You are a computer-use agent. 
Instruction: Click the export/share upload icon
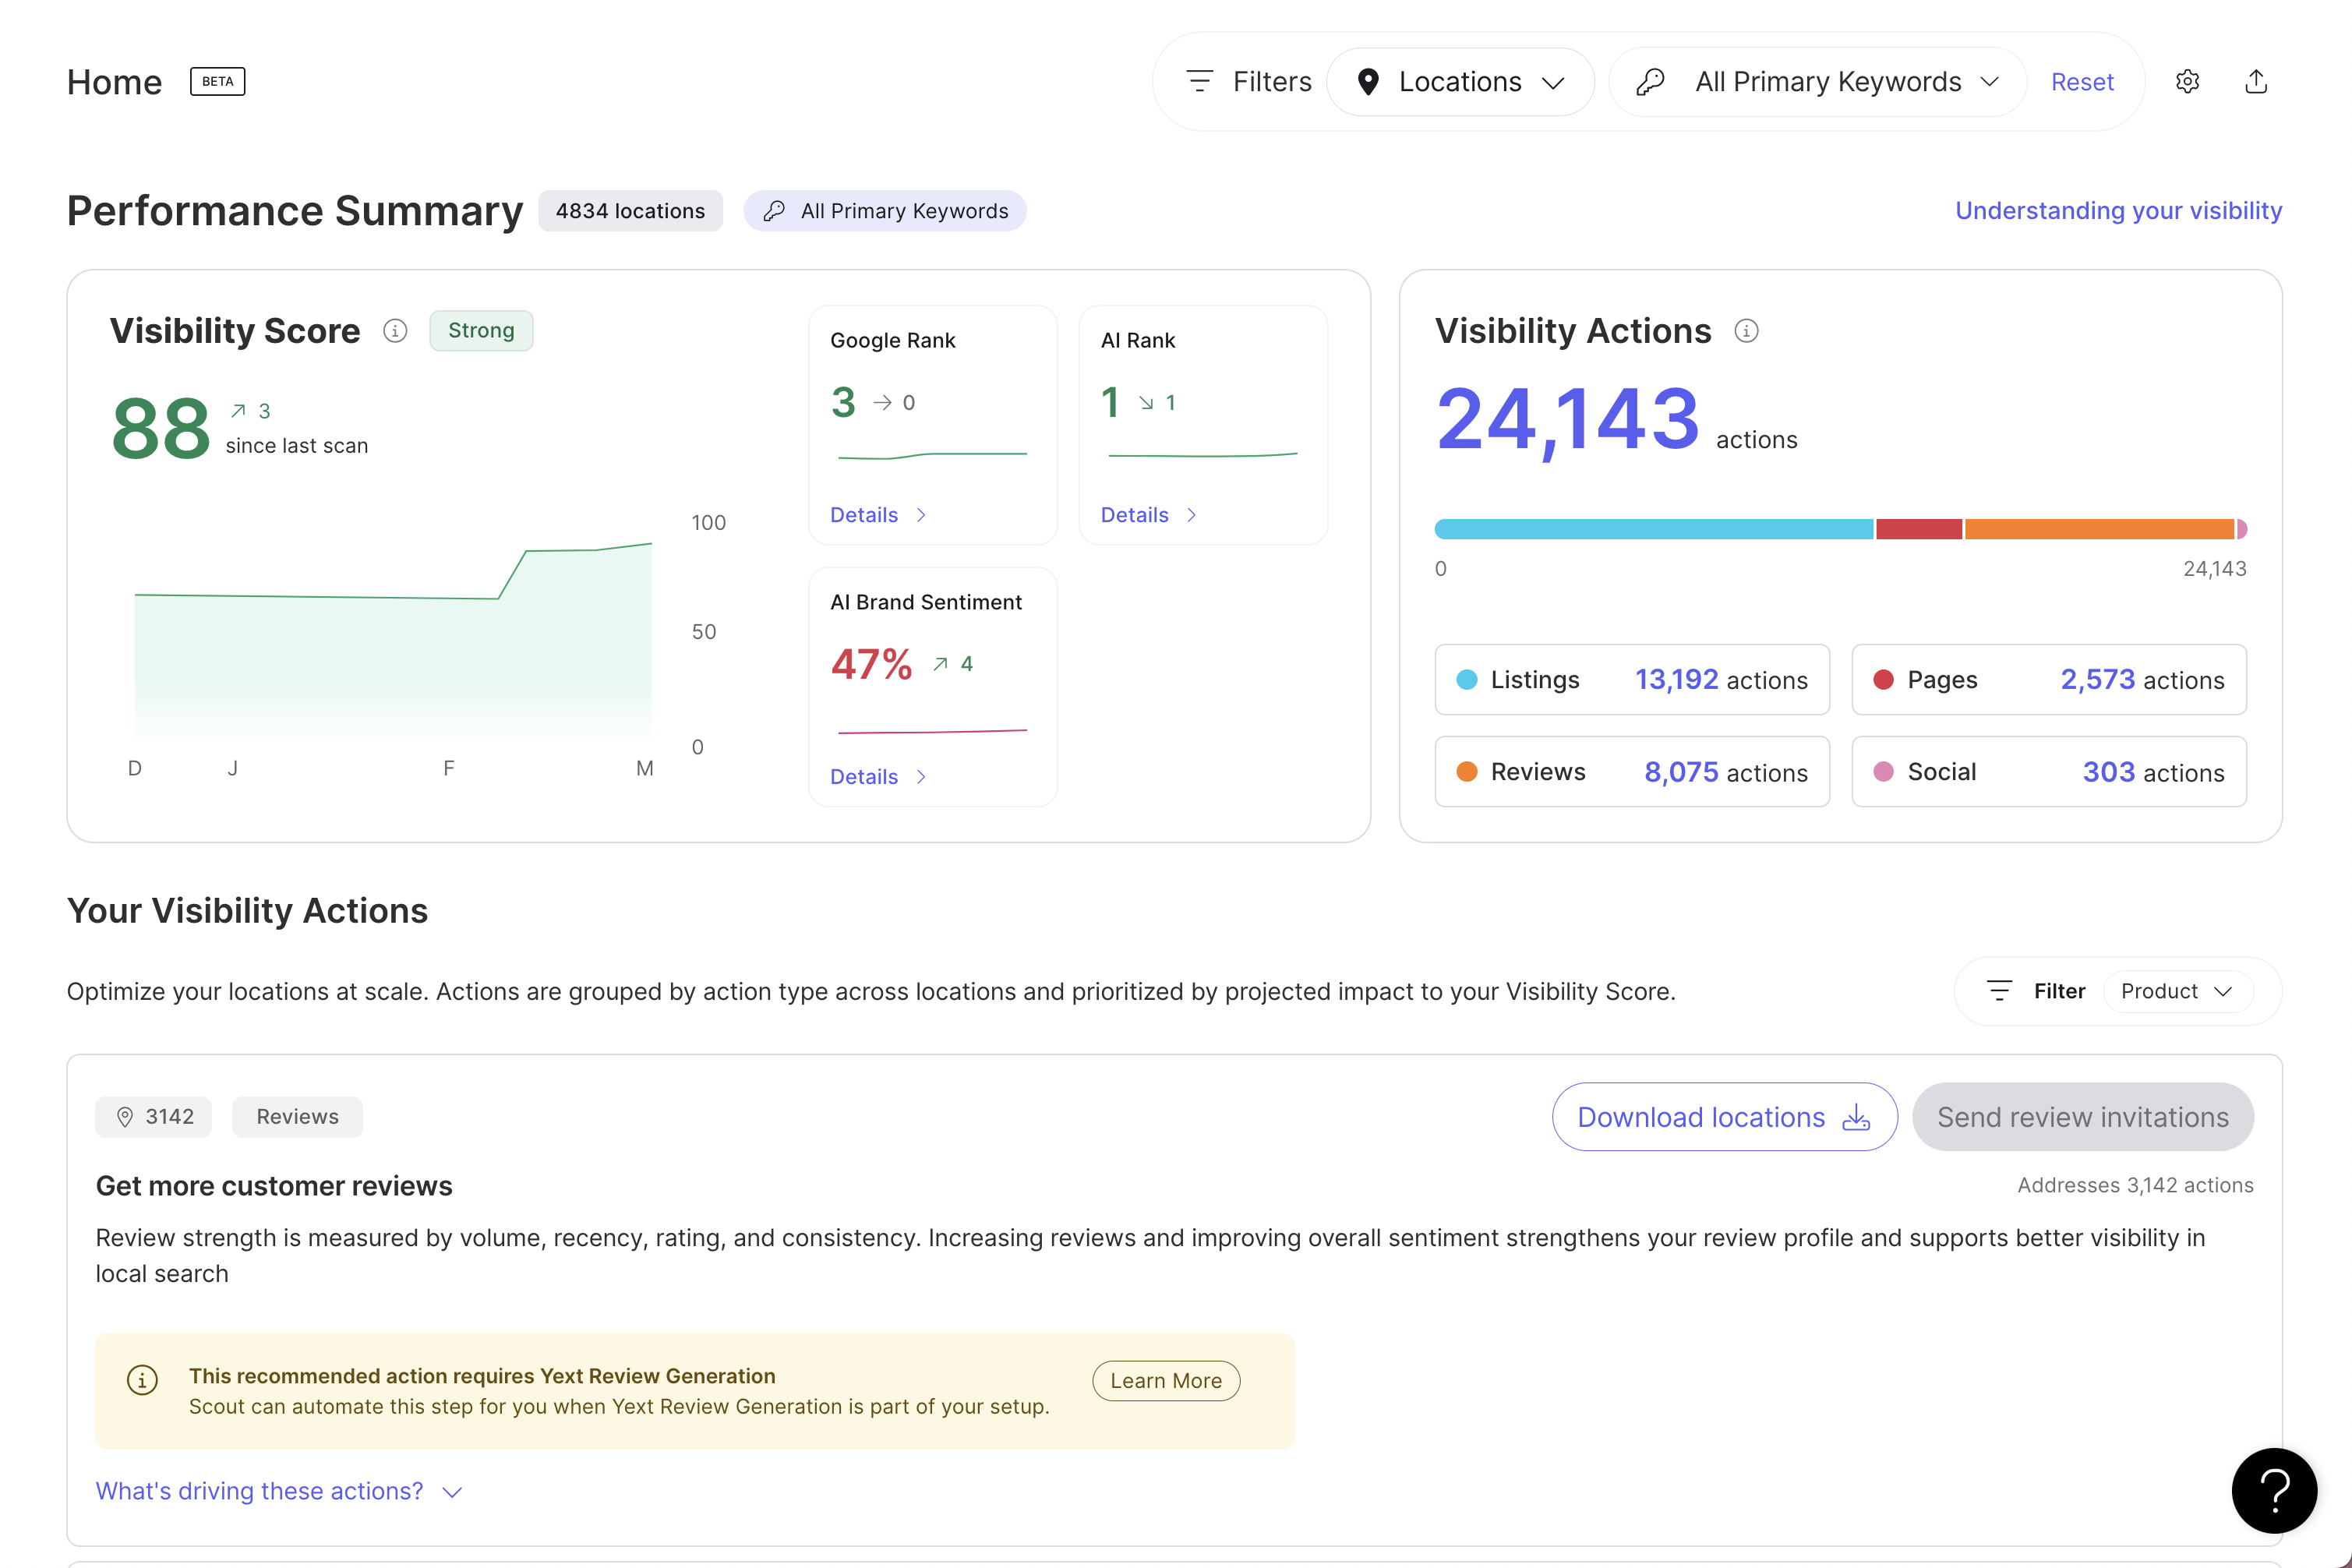2255,82
